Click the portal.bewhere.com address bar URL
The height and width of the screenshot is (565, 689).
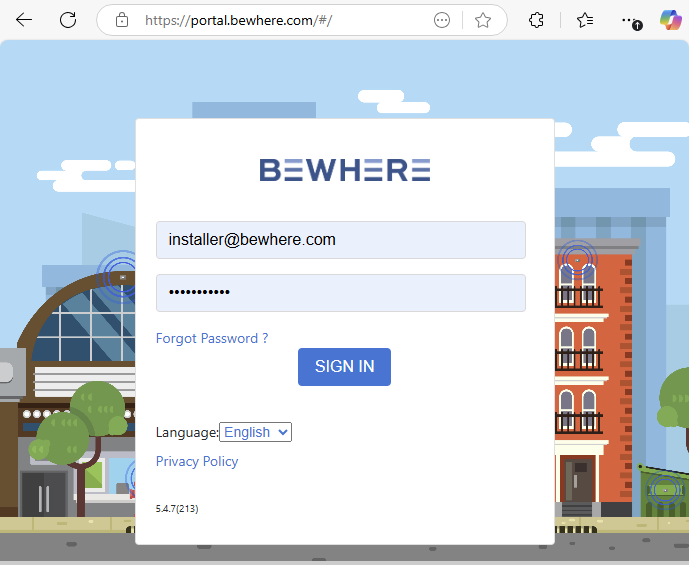click(x=239, y=20)
